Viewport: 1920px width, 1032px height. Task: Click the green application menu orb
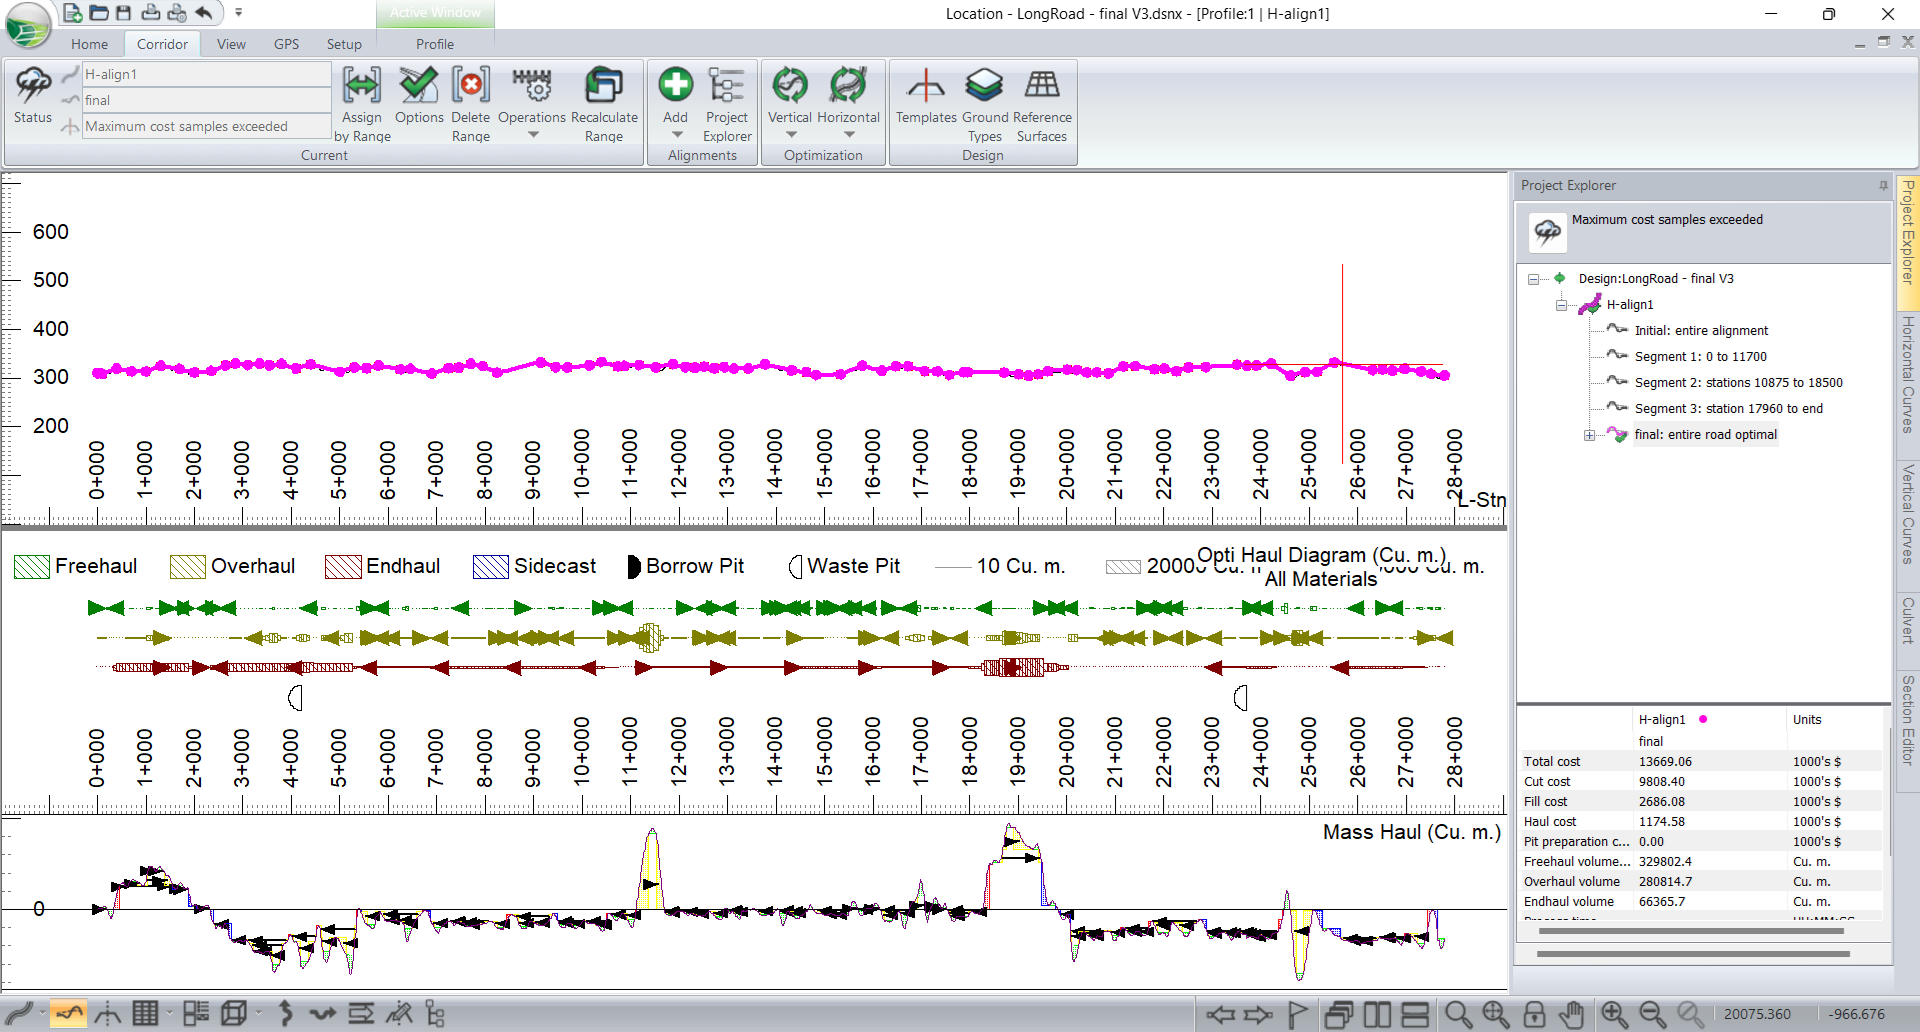(28, 26)
